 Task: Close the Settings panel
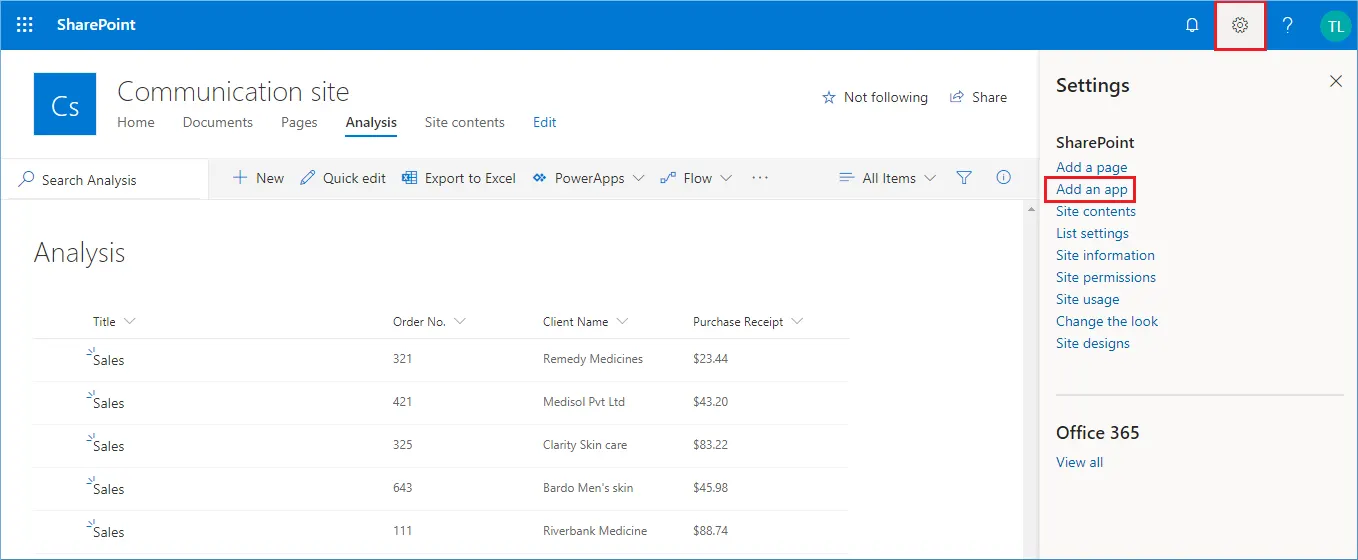[x=1336, y=81]
